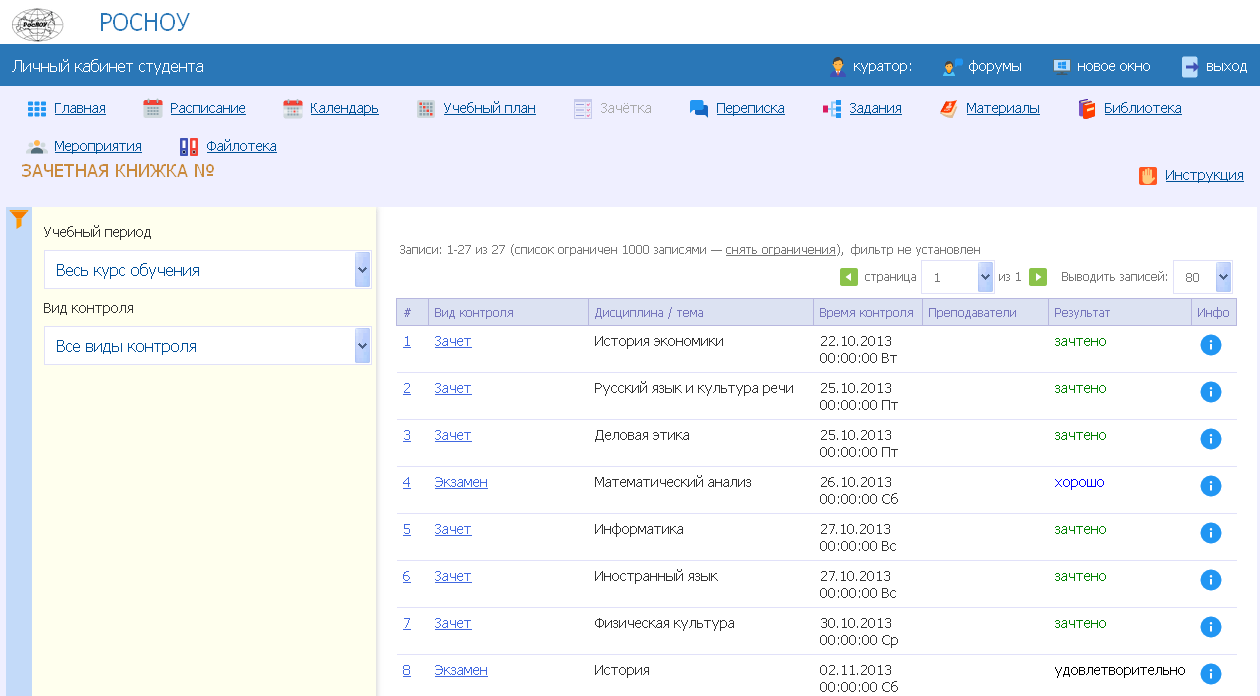Open Экзамен link for История row

[460, 670]
